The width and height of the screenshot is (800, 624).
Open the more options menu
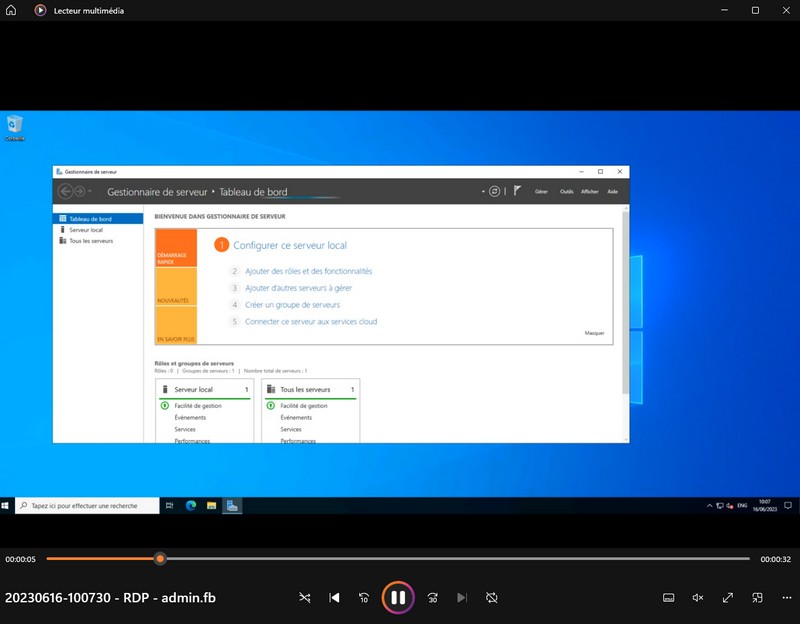(787, 598)
